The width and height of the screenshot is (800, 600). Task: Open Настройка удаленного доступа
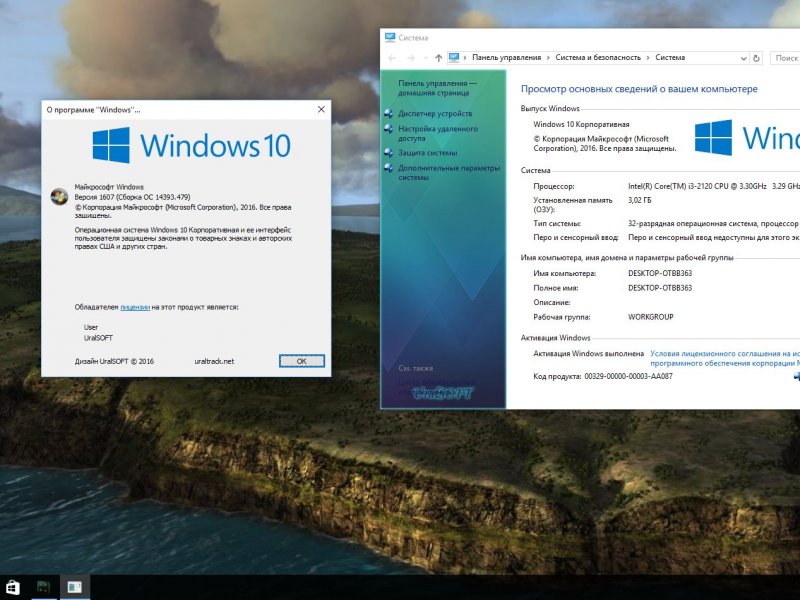pos(438,133)
